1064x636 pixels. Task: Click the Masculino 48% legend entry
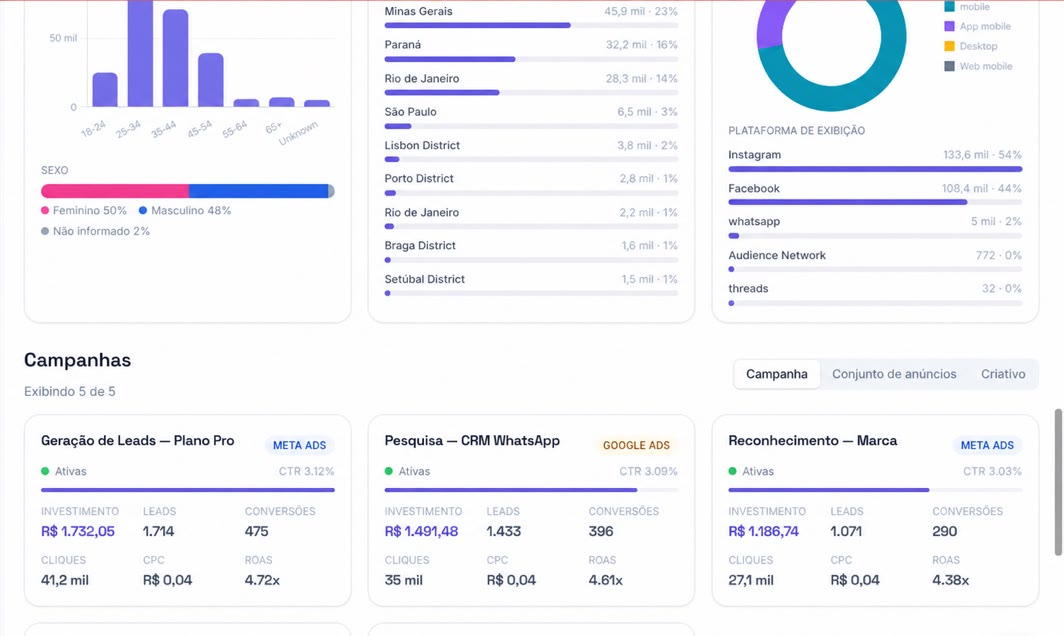pos(185,211)
